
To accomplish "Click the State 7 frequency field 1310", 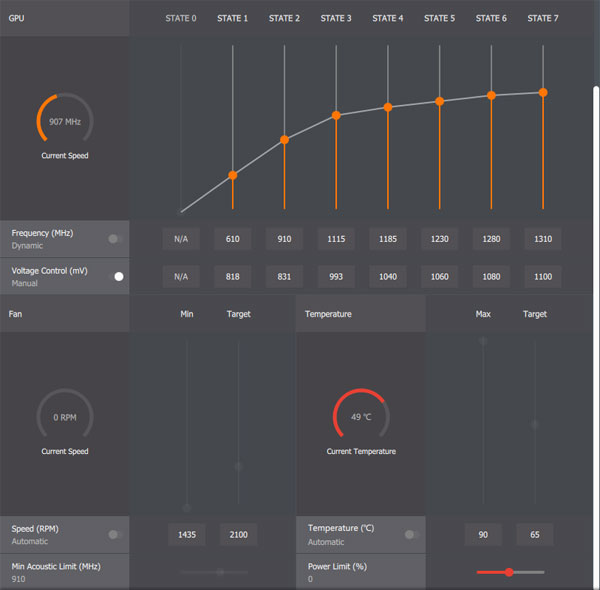I will (543, 239).
